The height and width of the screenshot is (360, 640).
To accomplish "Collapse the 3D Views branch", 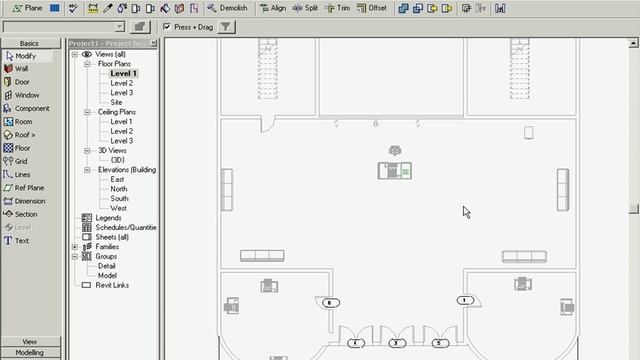I will pyautogui.click(x=87, y=151).
